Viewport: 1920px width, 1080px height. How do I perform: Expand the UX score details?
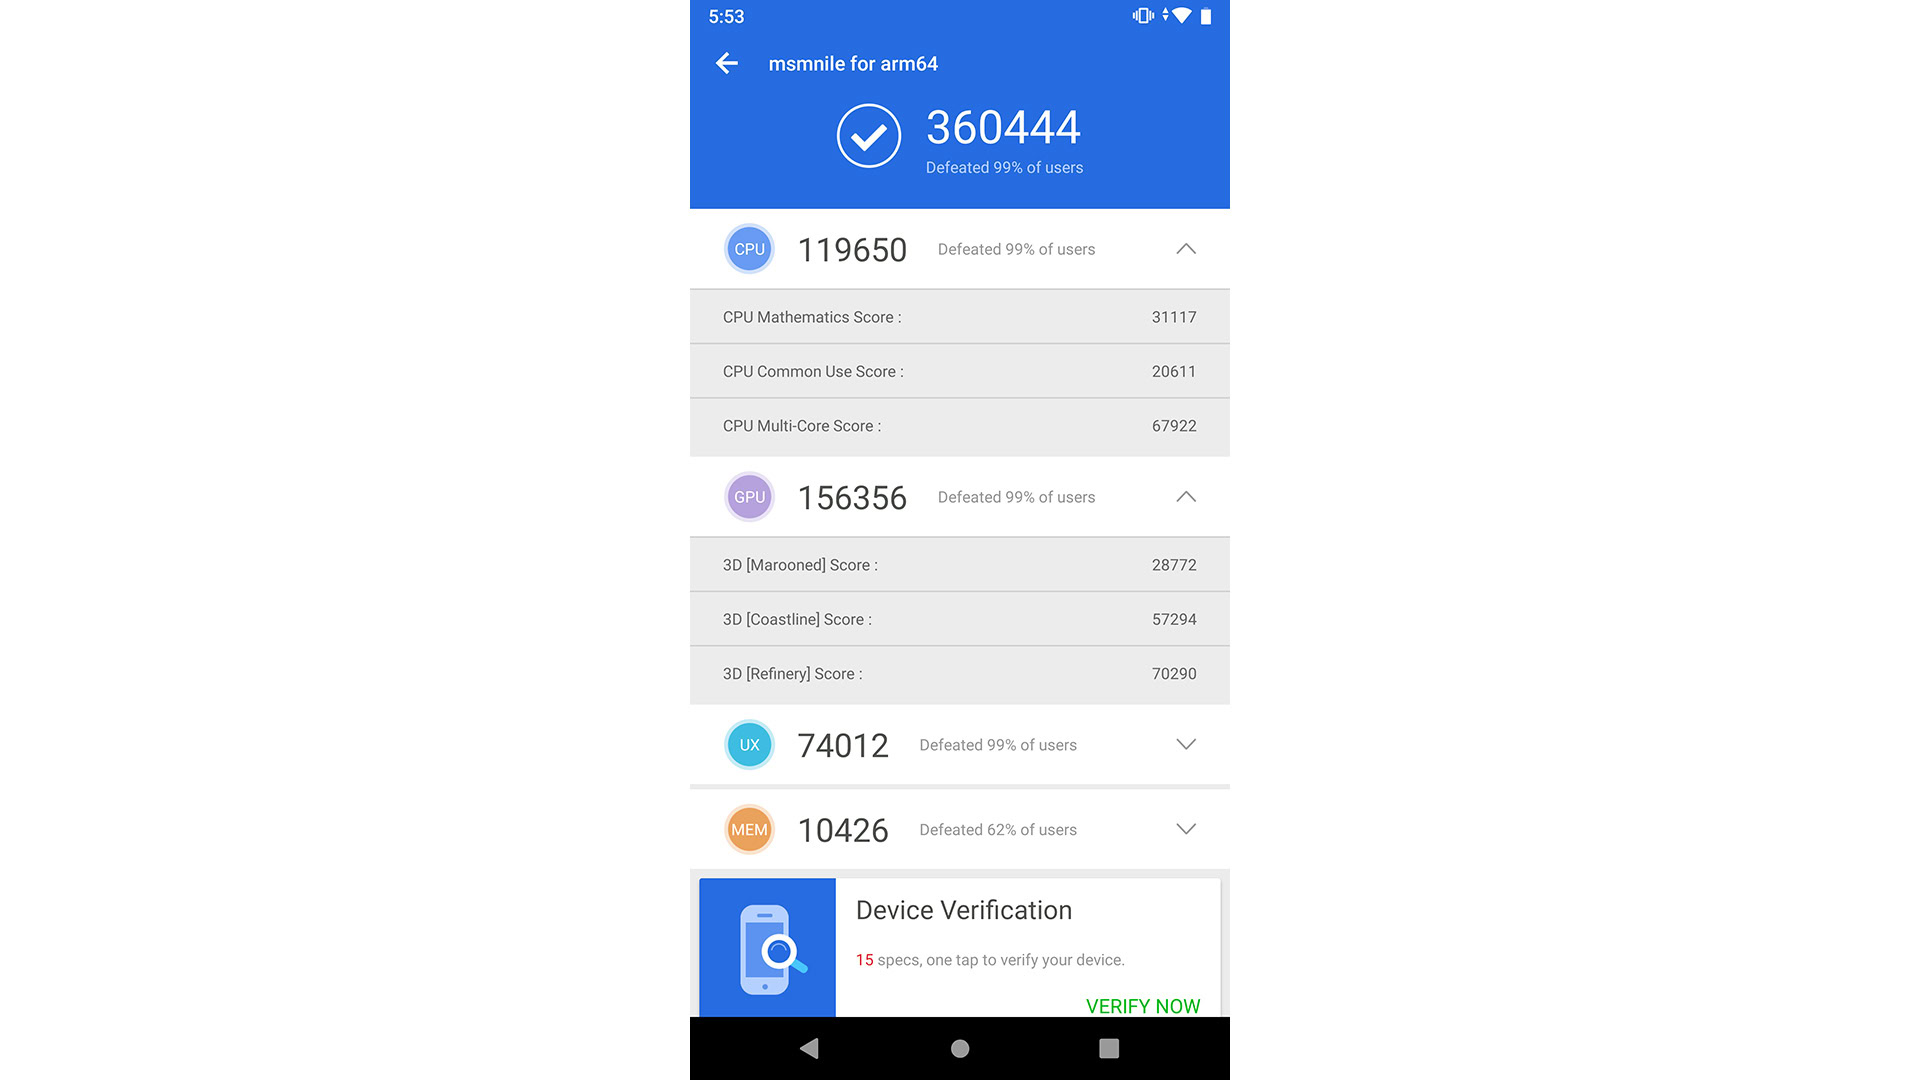click(x=1184, y=744)
